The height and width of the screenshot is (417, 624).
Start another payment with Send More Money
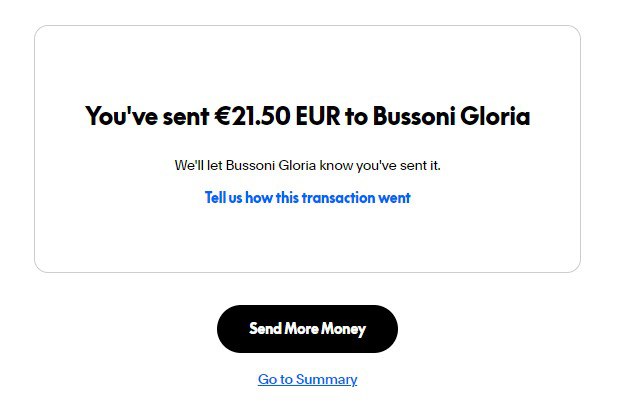307,329
